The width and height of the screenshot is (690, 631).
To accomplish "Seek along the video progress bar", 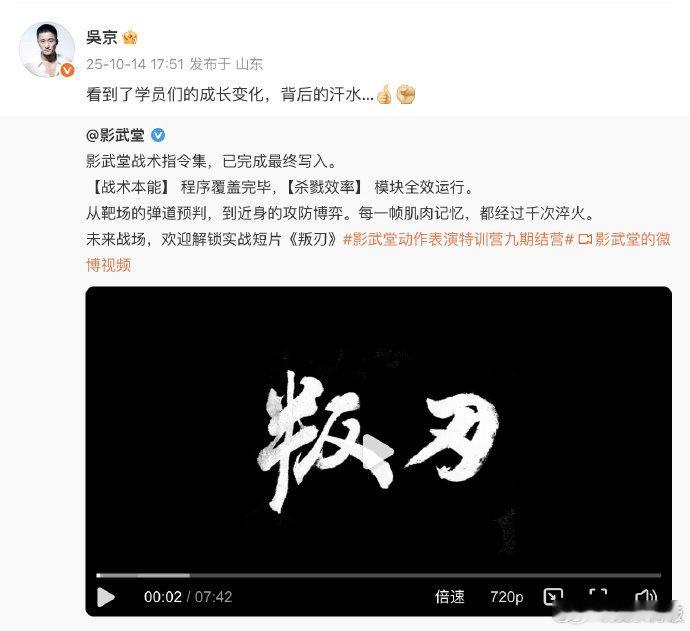I will point(378,575).
